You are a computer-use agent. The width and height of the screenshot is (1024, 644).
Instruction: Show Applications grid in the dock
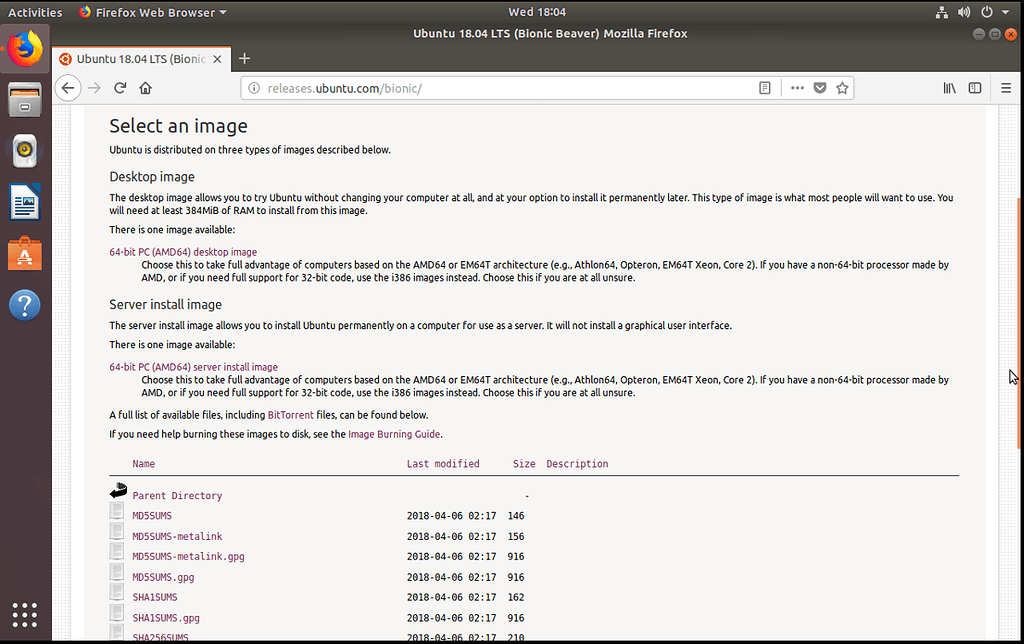tap(24, 615)
